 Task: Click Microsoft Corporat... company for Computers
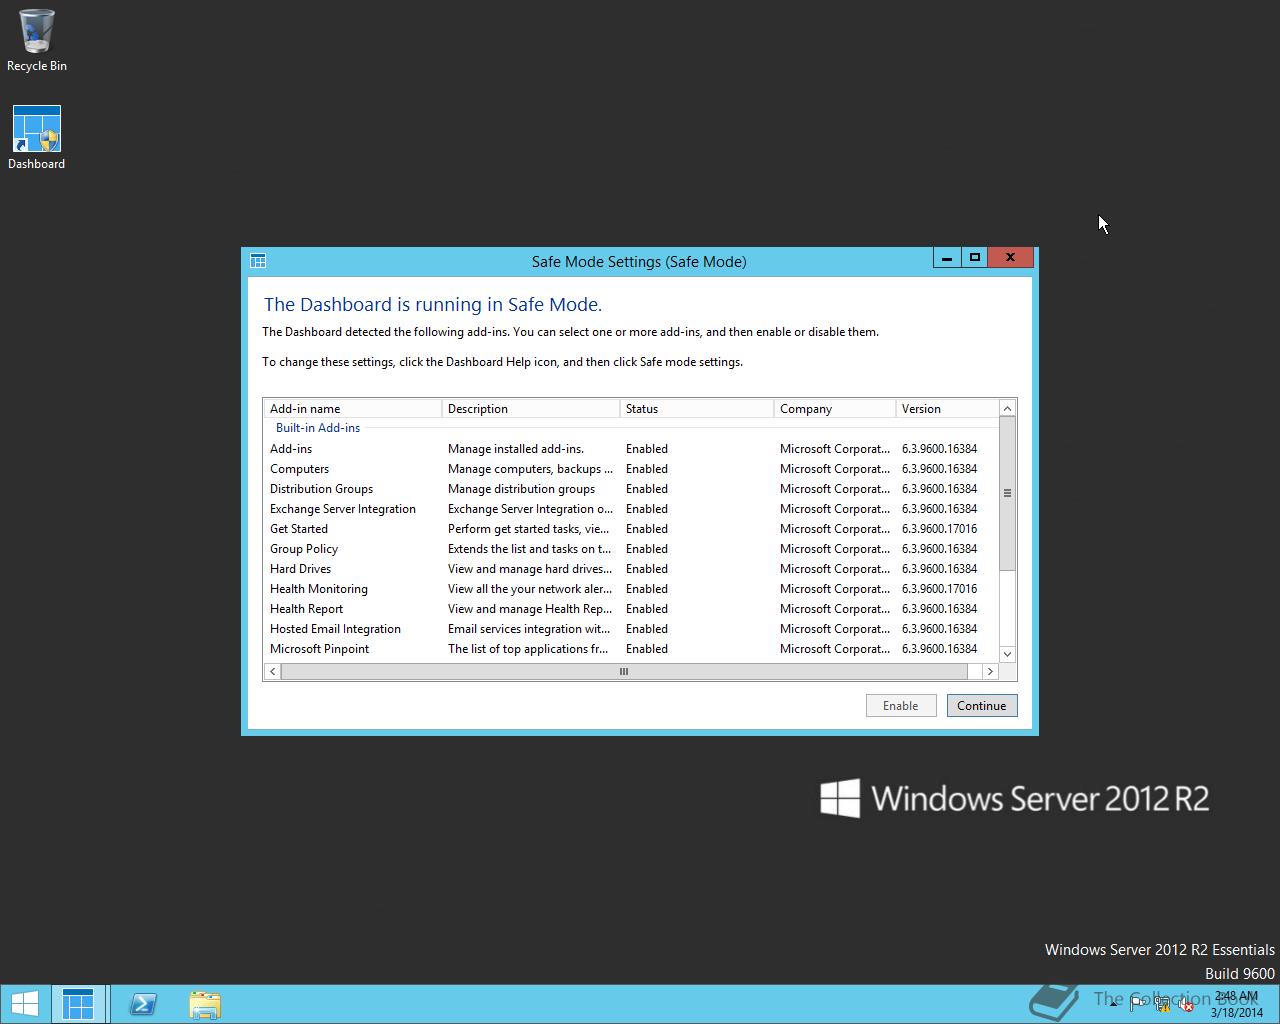pos(835,469)
